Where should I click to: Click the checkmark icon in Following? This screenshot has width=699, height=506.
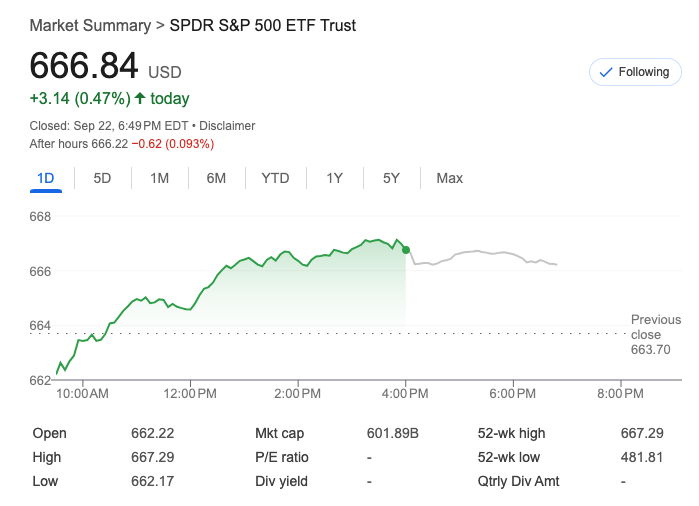(x=605, y=72)
